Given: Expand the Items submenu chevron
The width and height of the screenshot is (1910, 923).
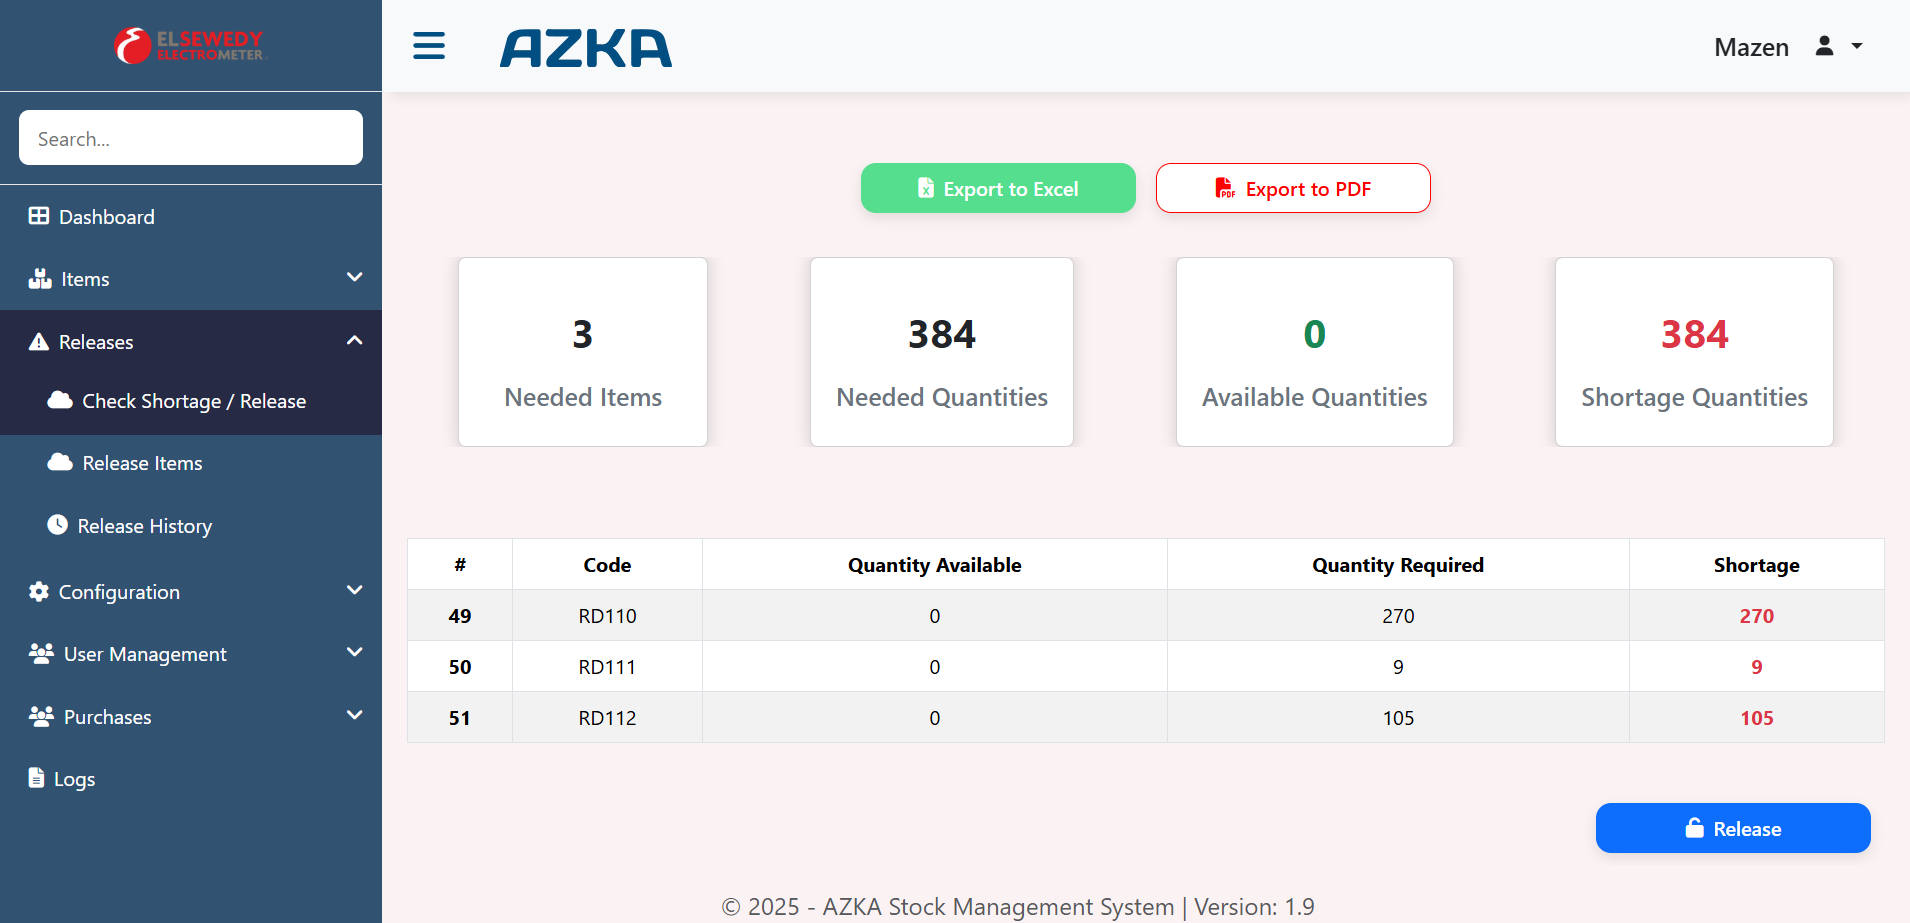Looking at the screenshot, I should click(354, 277).
